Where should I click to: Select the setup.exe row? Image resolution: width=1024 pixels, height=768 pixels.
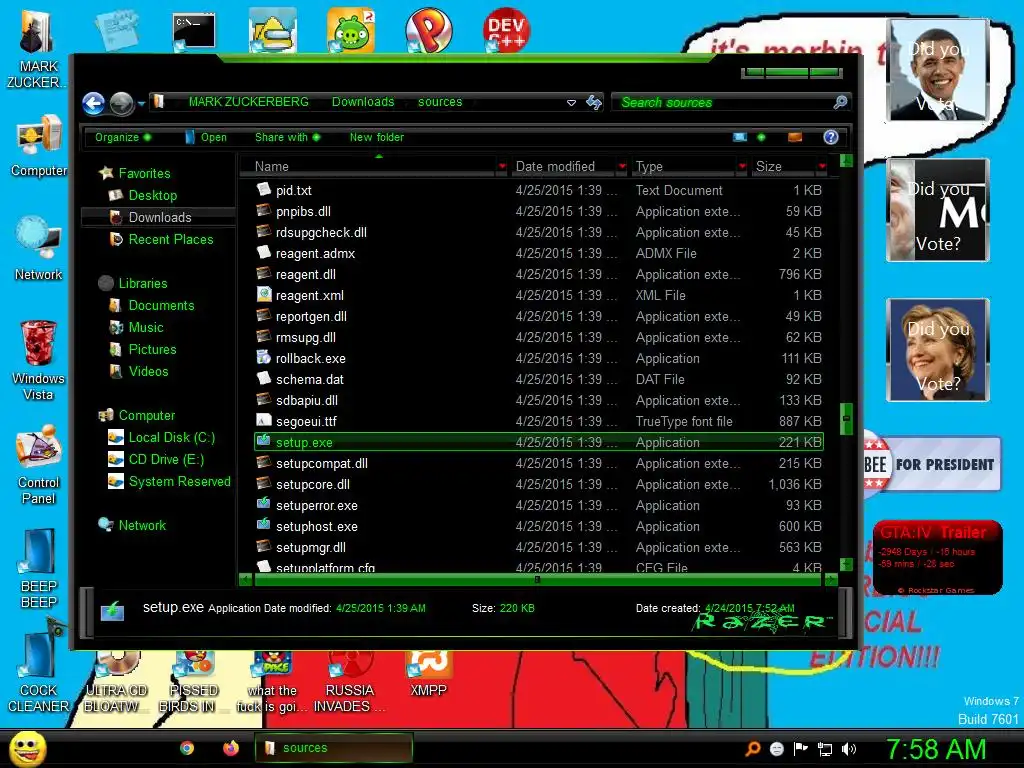[539, 442]
